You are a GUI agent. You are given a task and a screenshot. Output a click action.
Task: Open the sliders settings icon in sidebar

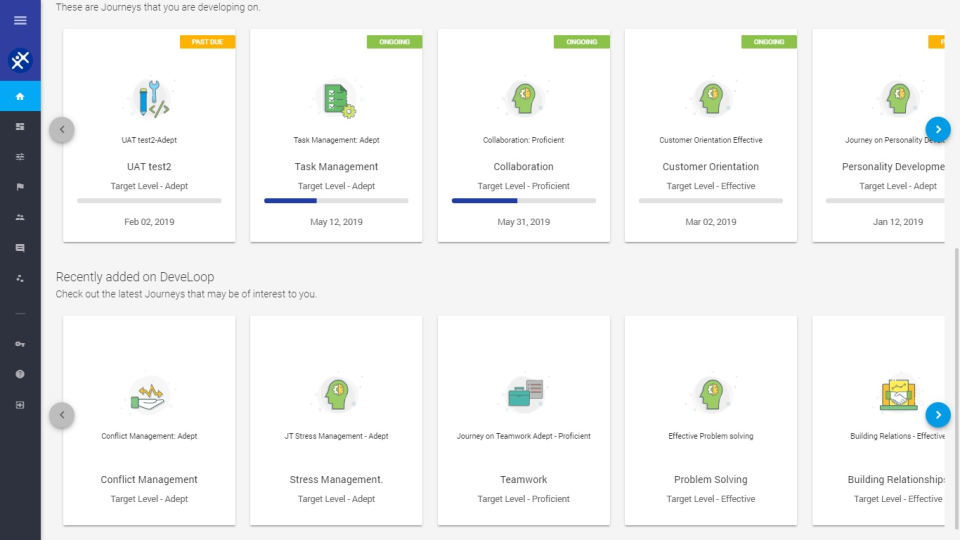[x=20, y=157]
